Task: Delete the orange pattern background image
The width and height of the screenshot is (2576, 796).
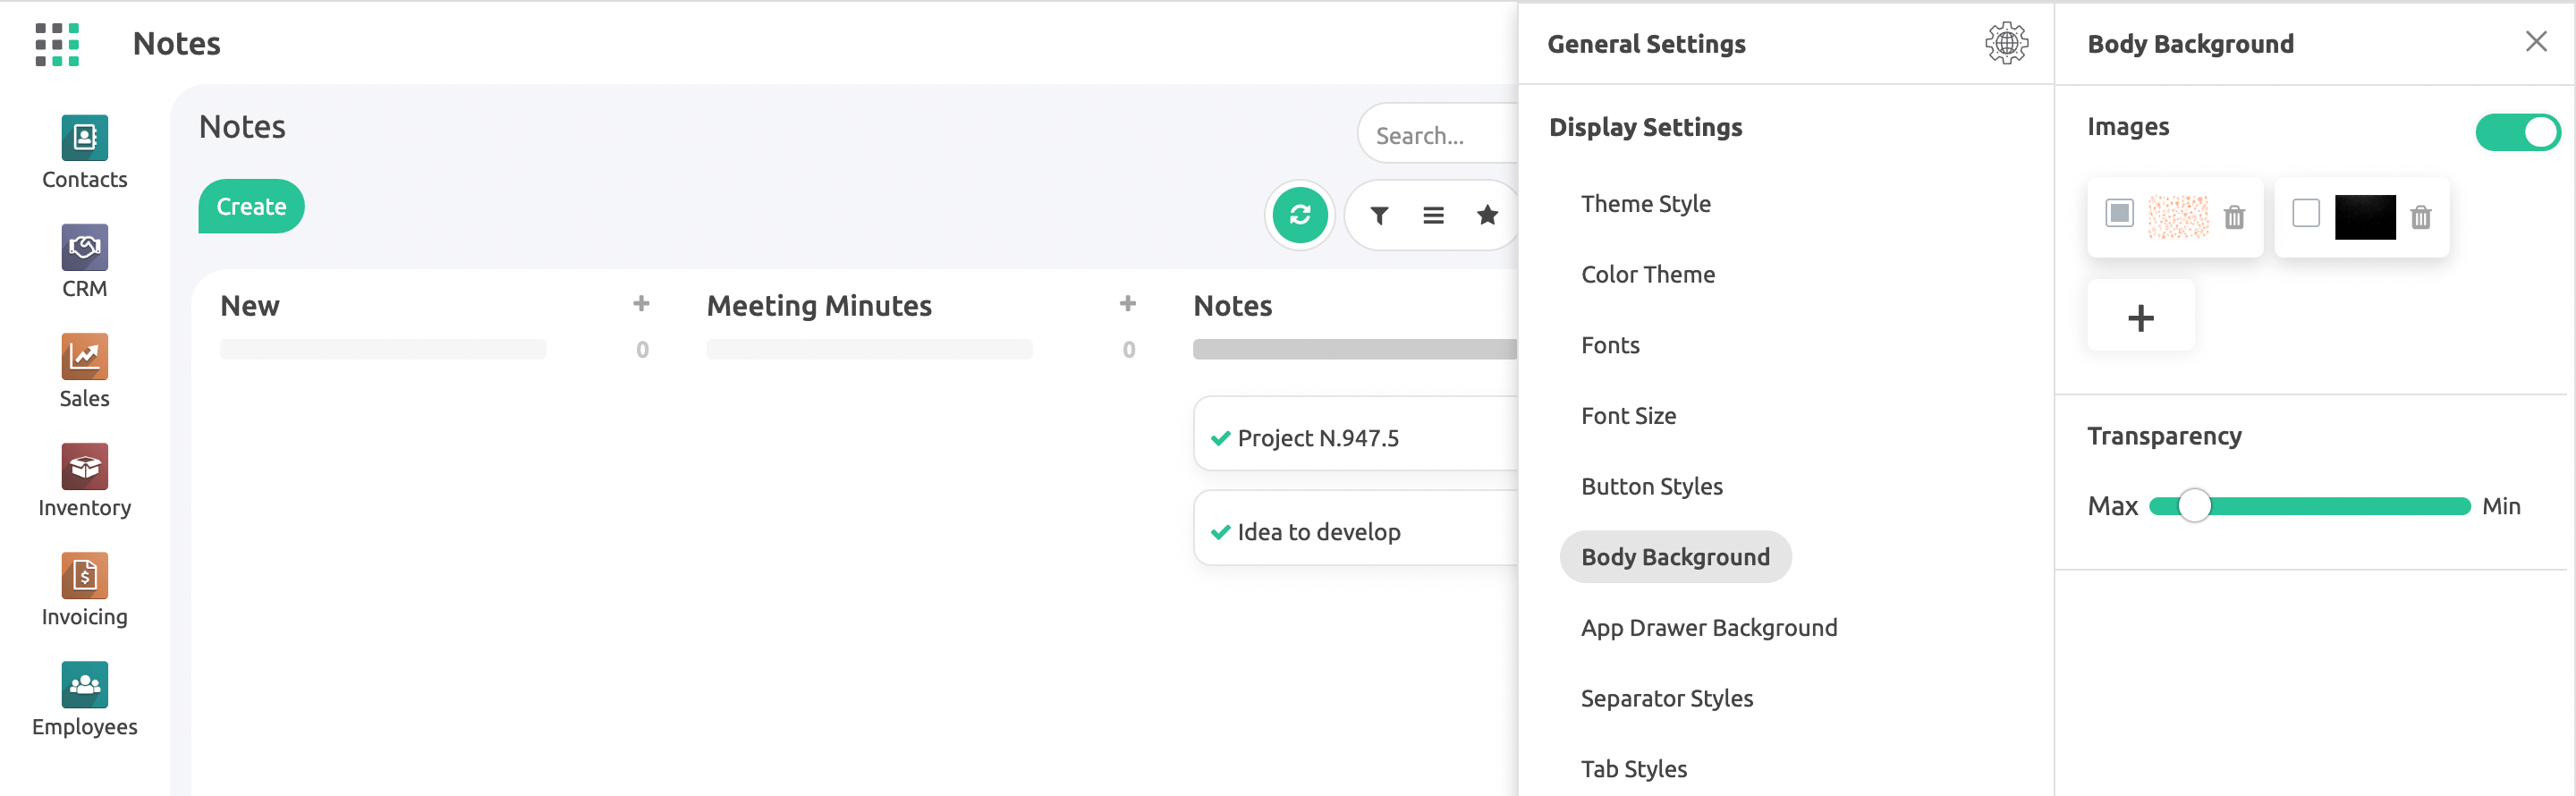Action: point(2233,217)
